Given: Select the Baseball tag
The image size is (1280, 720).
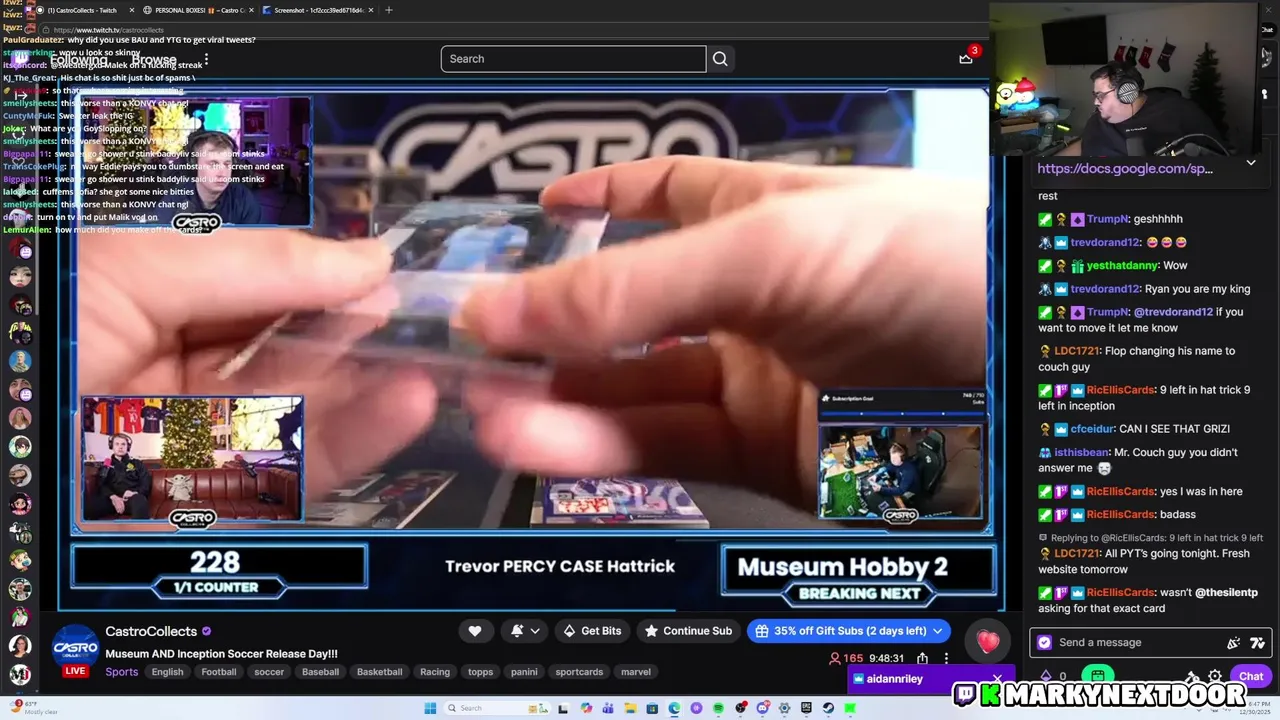Looking at the screenshot, I should 320,672.
